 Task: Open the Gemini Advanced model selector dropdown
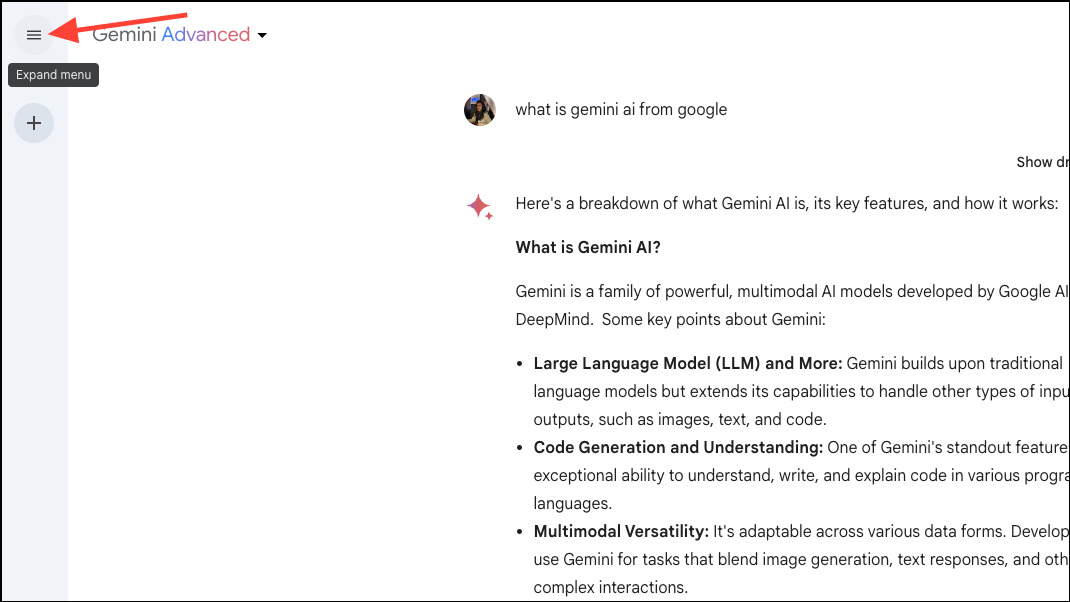tap(261, 34)
